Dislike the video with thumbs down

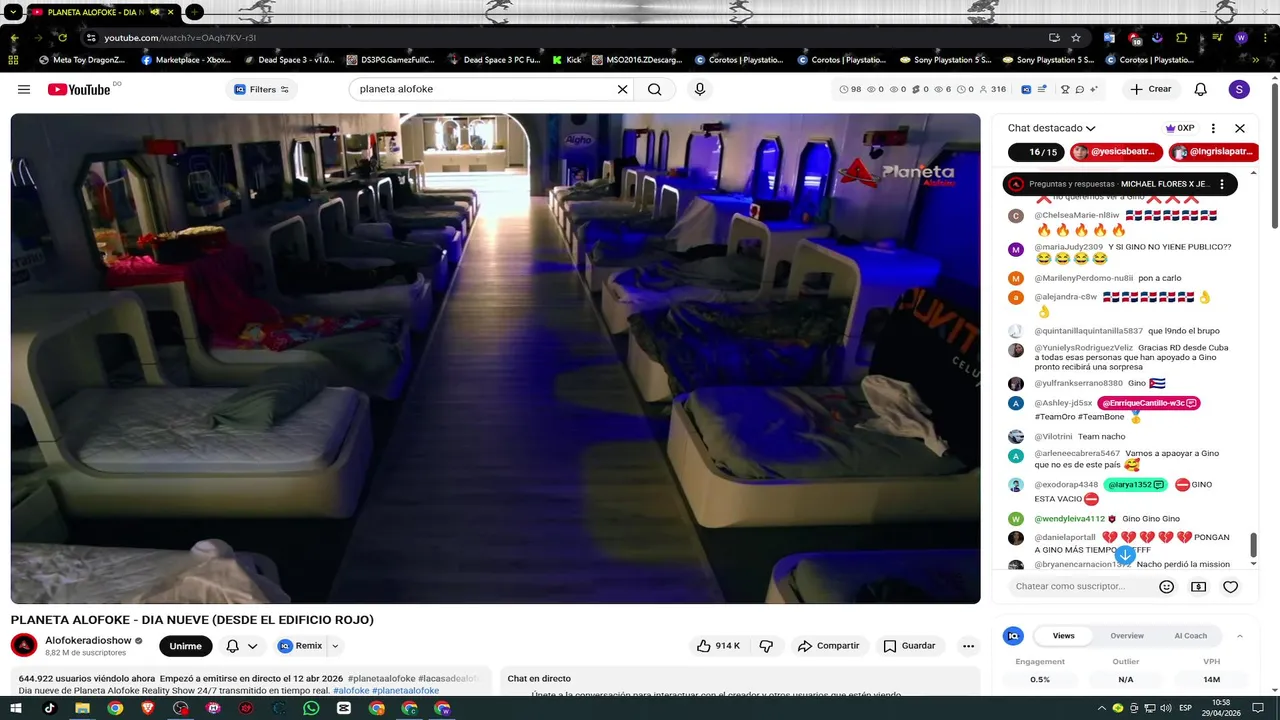click(766, 646)
